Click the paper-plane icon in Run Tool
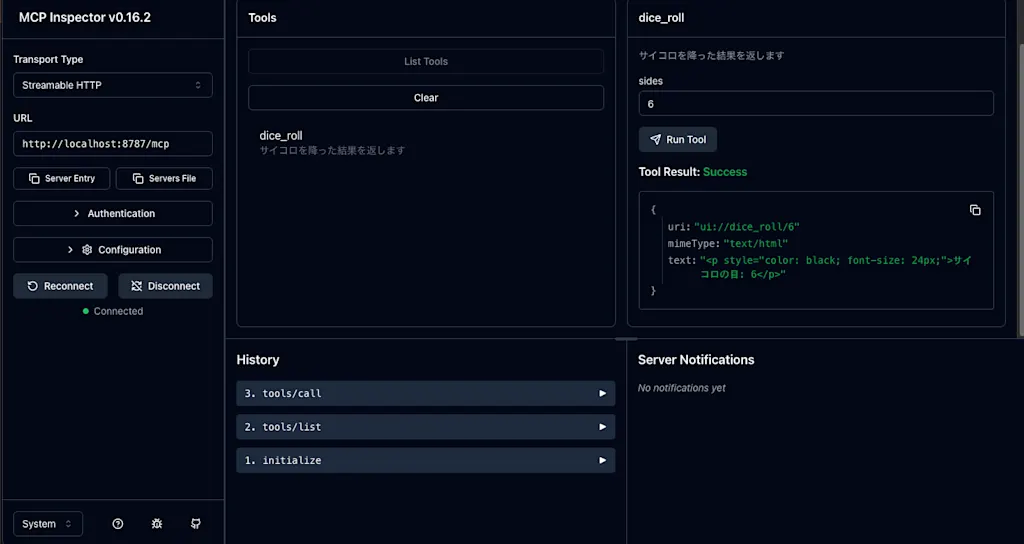Image resolution: width=1024 pixels, height=544 pixels. (655, 140)
